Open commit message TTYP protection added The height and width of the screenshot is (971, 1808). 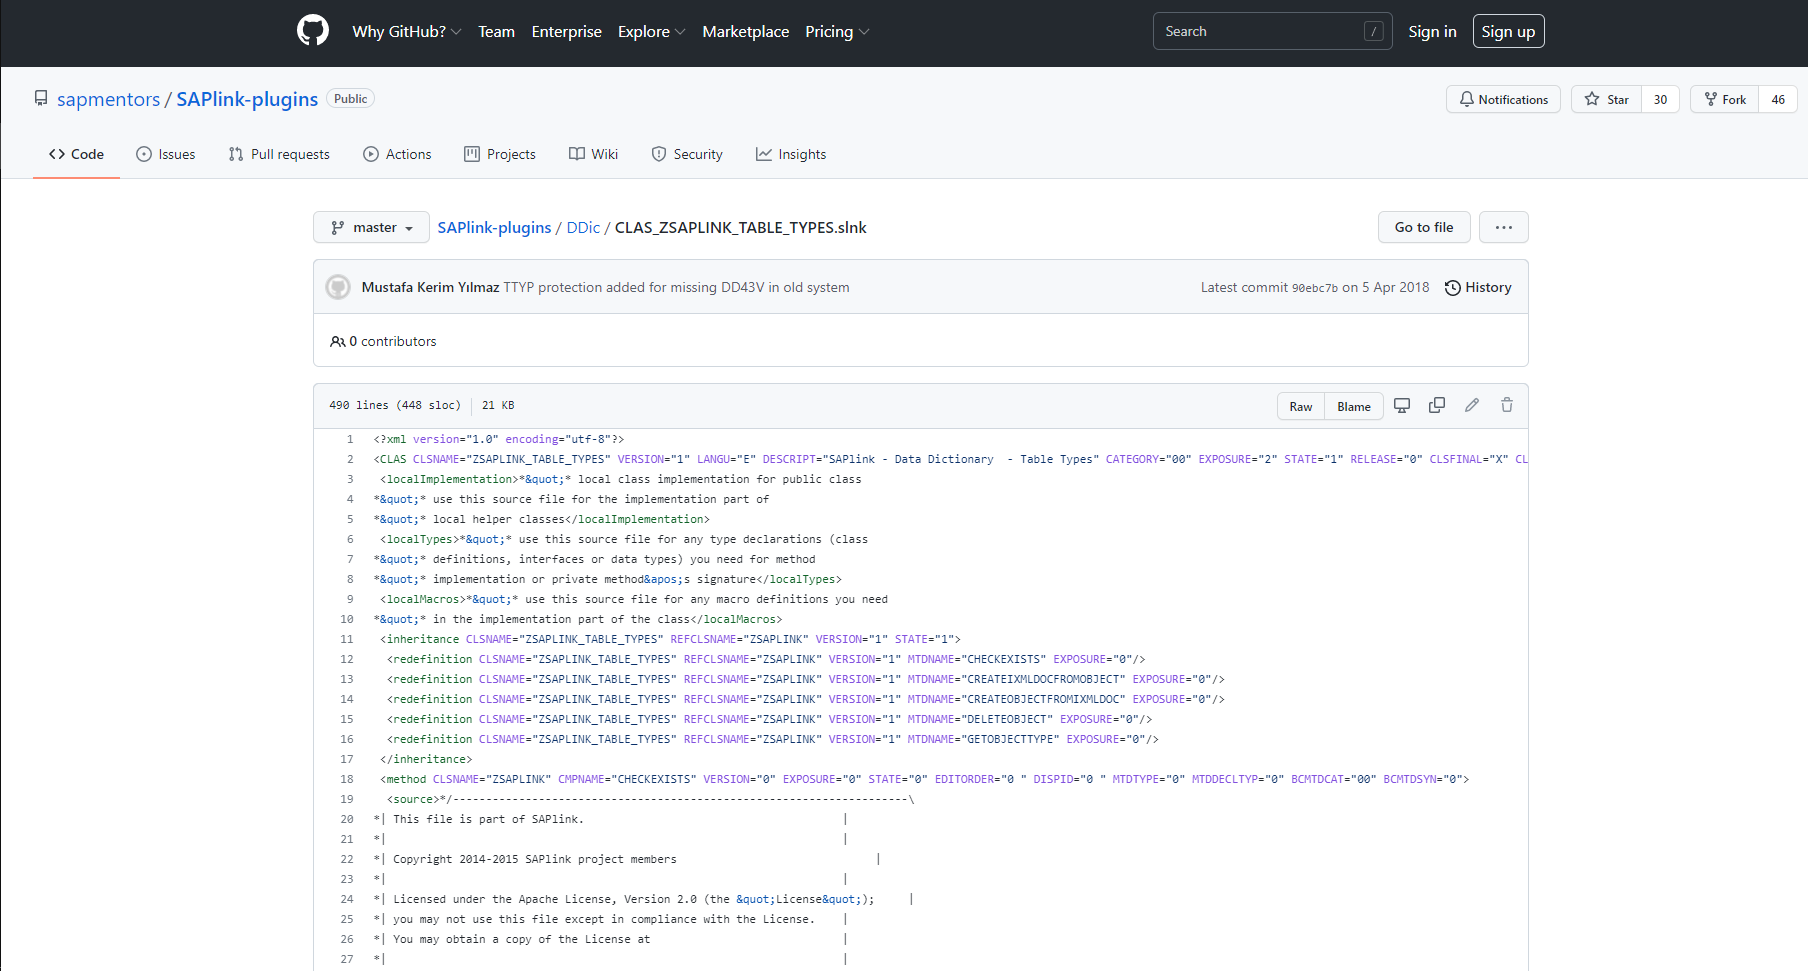[676, 287]
